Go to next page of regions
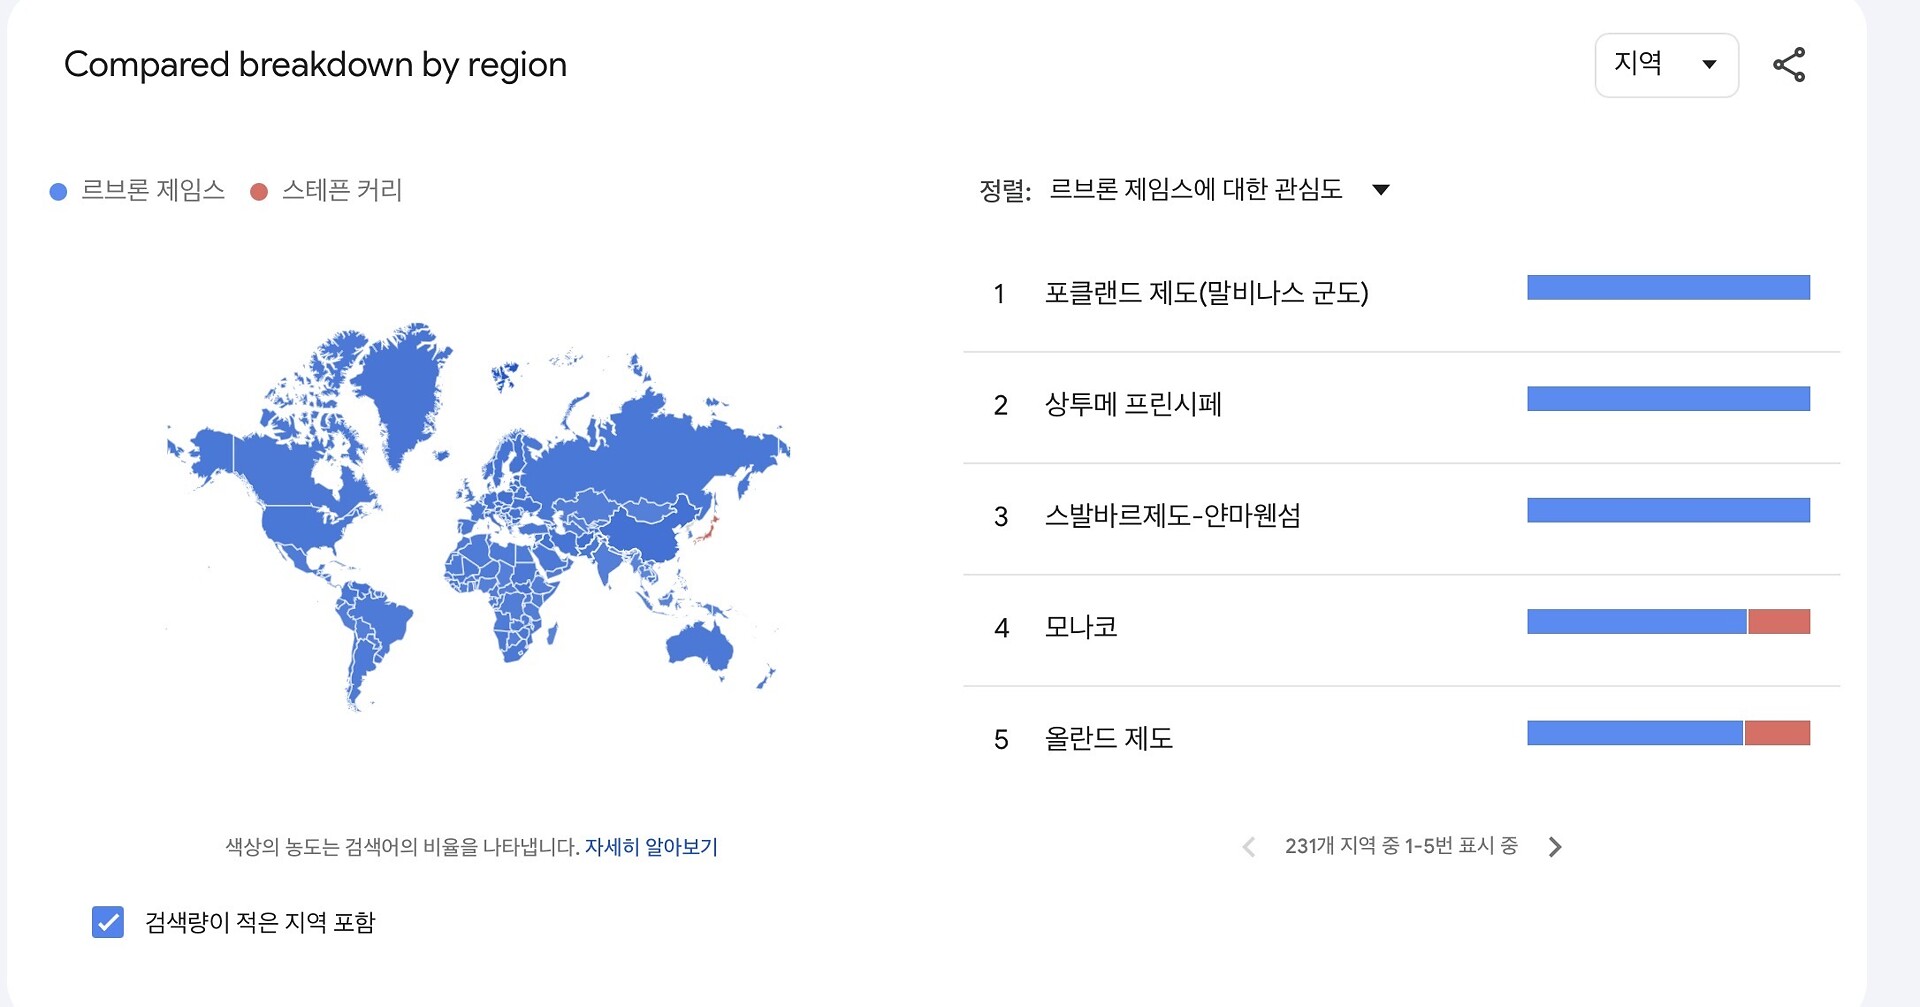This screenshot has width=1920, height=1007. tap(1555, 847)
